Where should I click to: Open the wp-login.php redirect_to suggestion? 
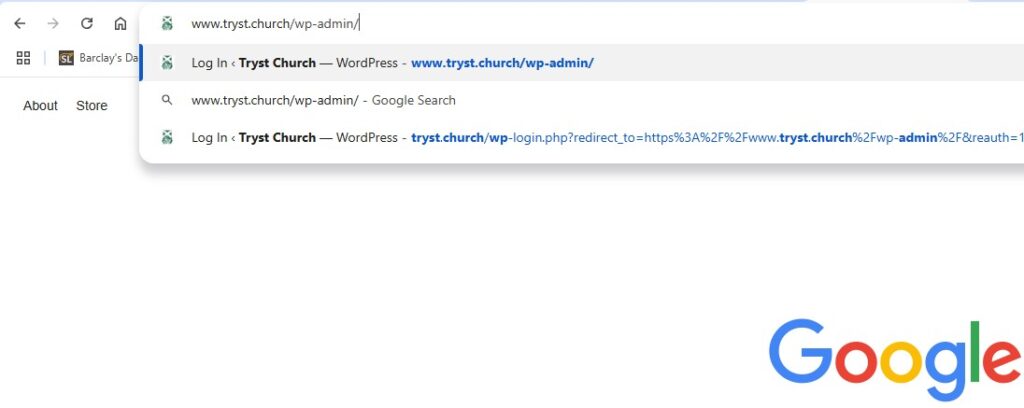[x=718, y=137]
